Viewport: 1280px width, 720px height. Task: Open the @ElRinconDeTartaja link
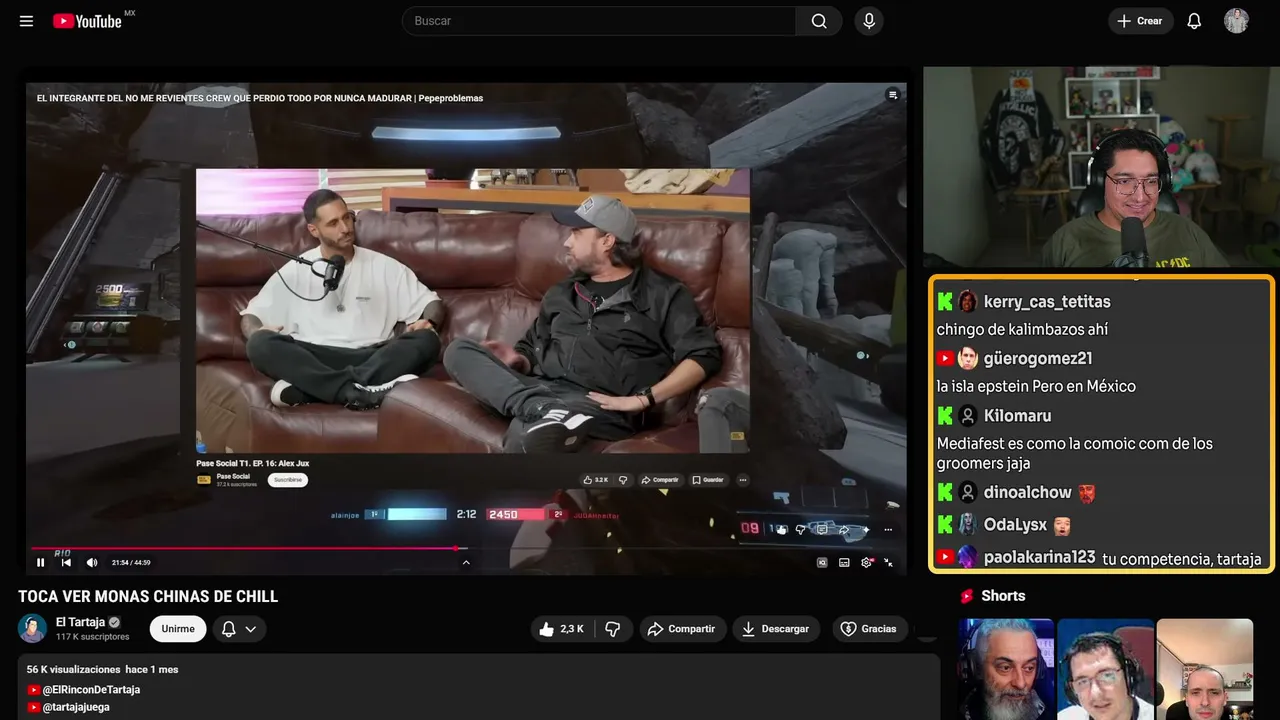coord(91,690)
